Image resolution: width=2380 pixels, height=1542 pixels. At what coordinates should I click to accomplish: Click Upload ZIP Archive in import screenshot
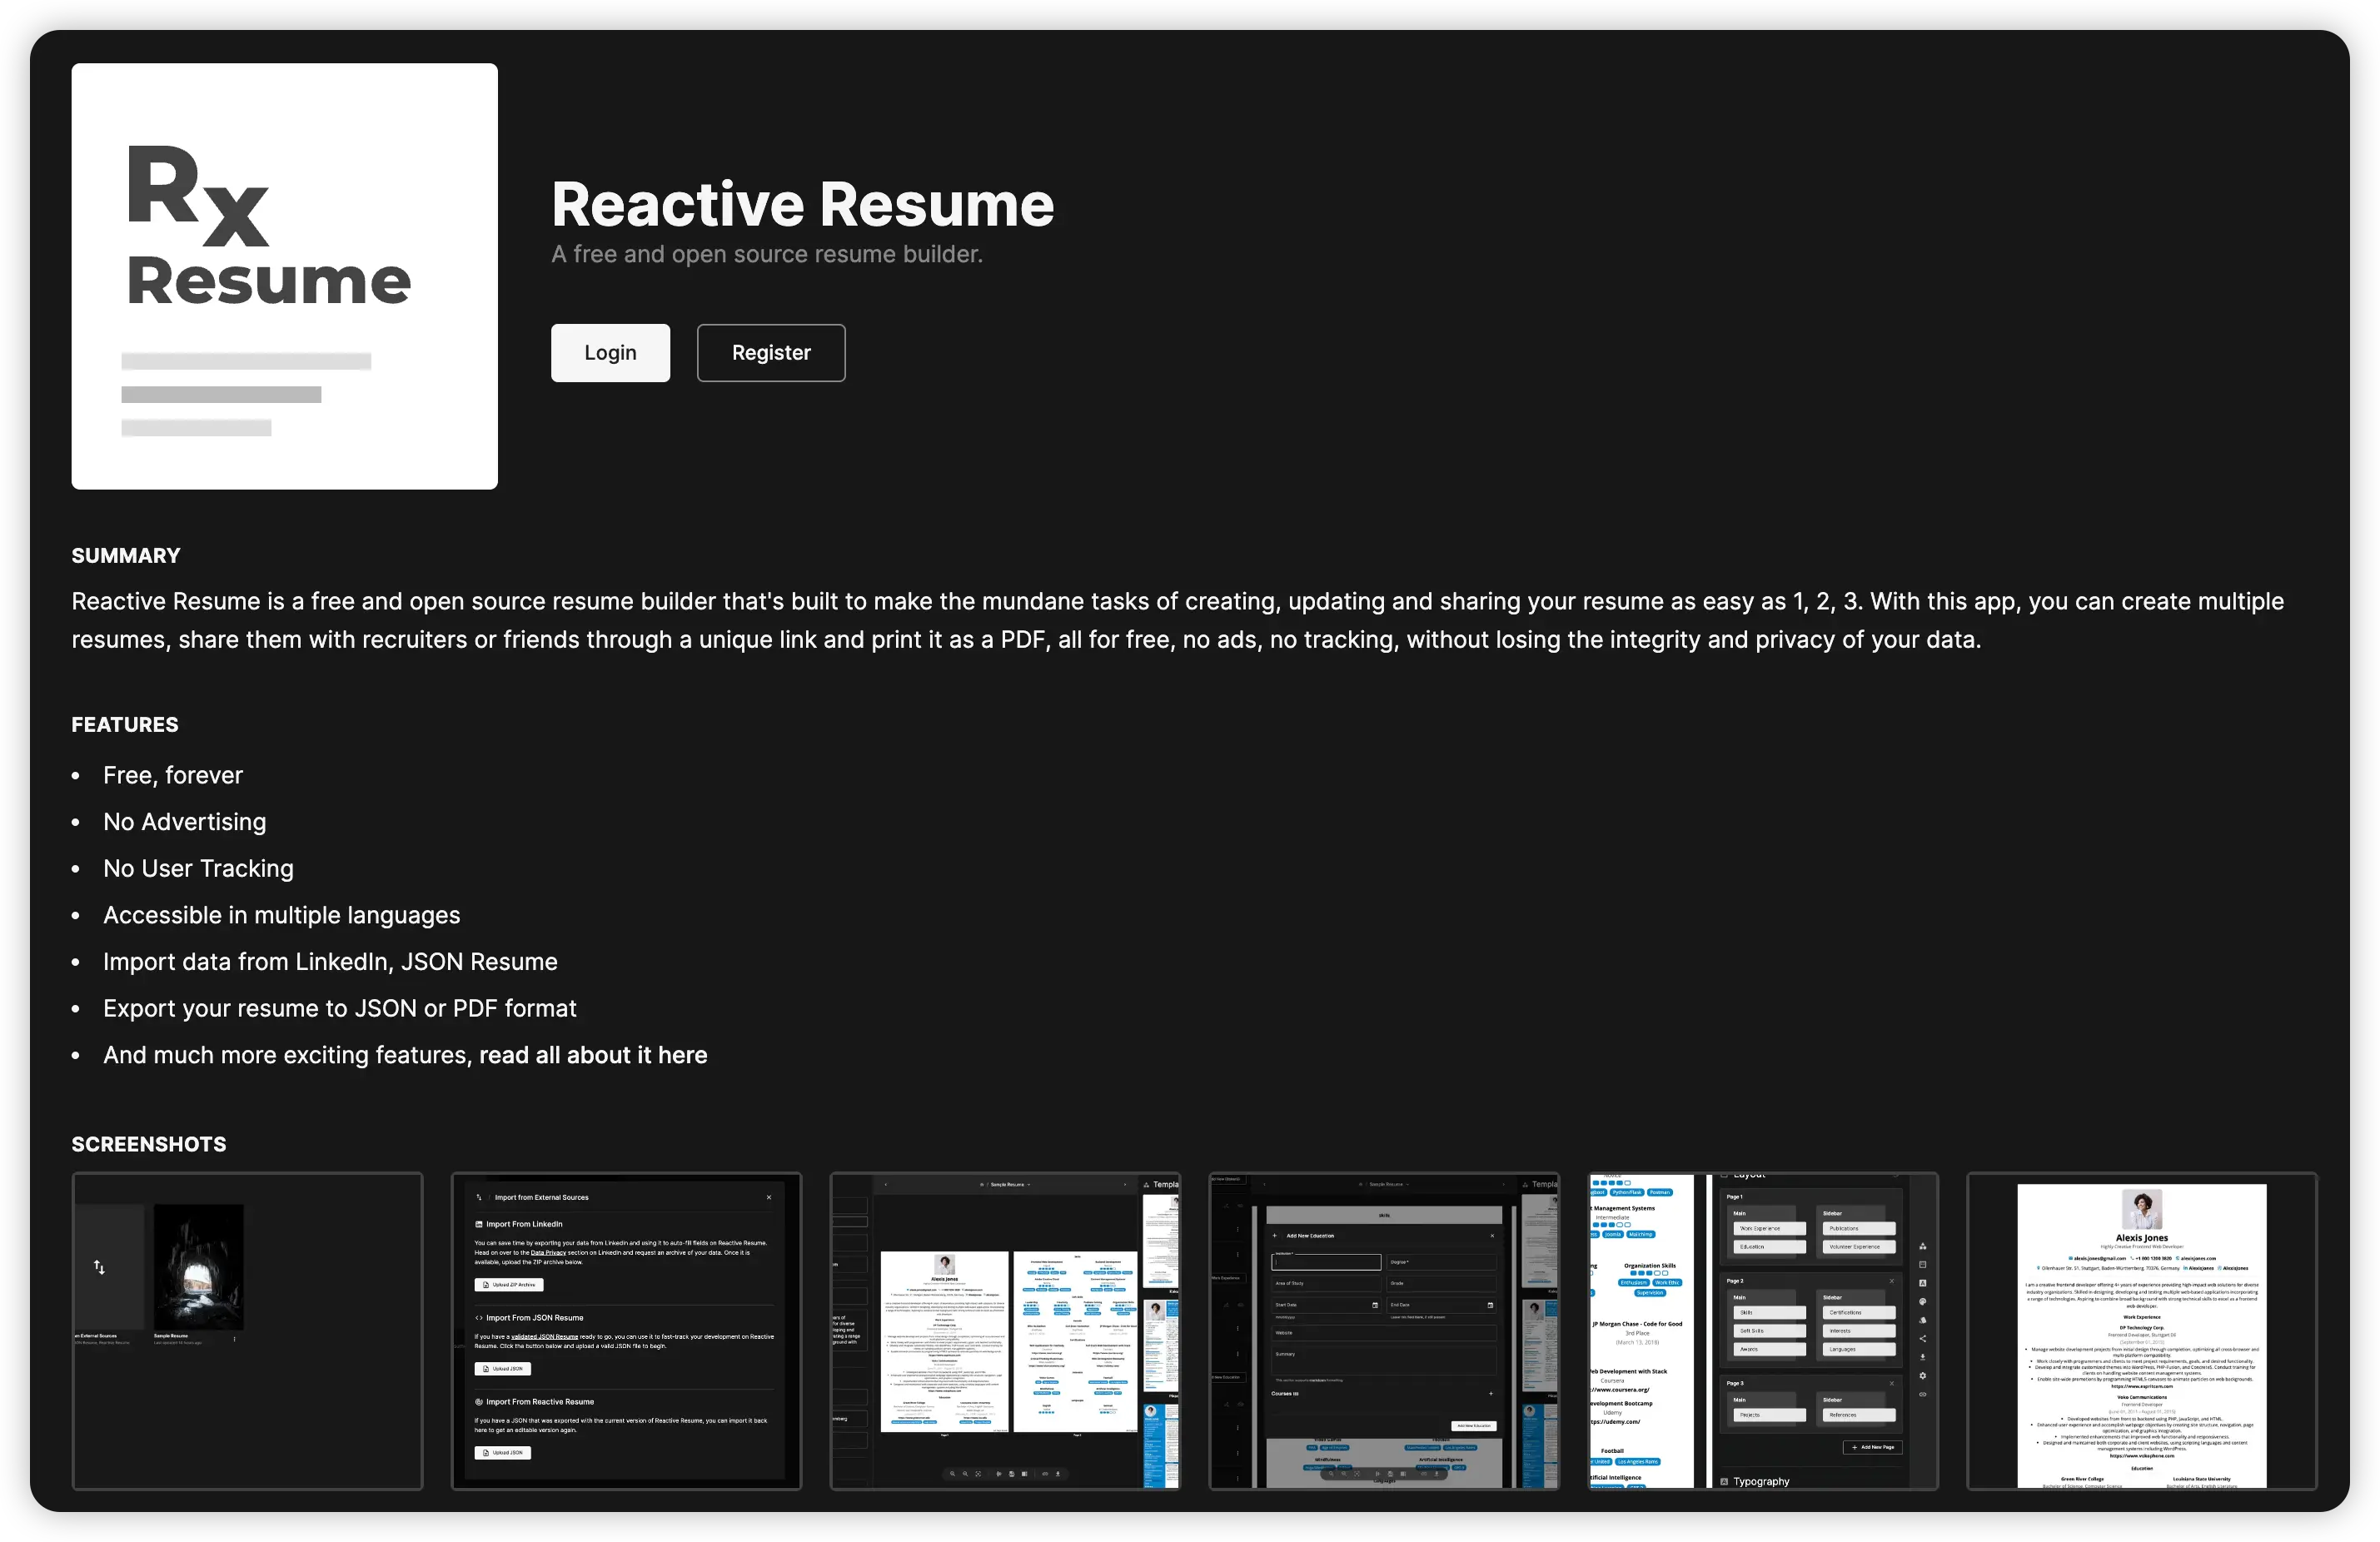(509, 1285)
